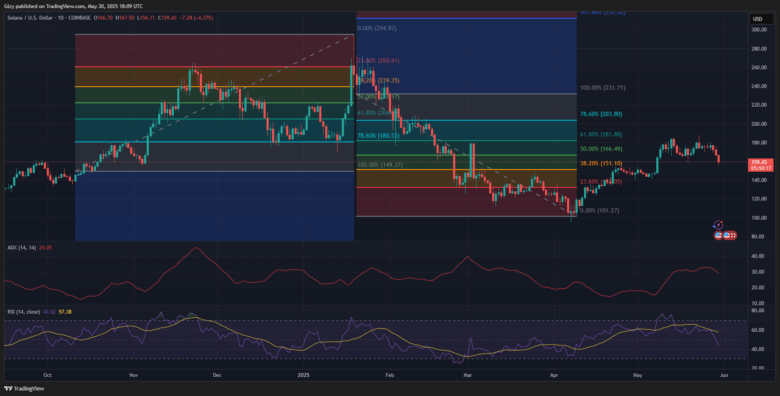Click the 61.80% (181.88) Fibonacci label
The image size is (780, 396).
tap(601, 134)
